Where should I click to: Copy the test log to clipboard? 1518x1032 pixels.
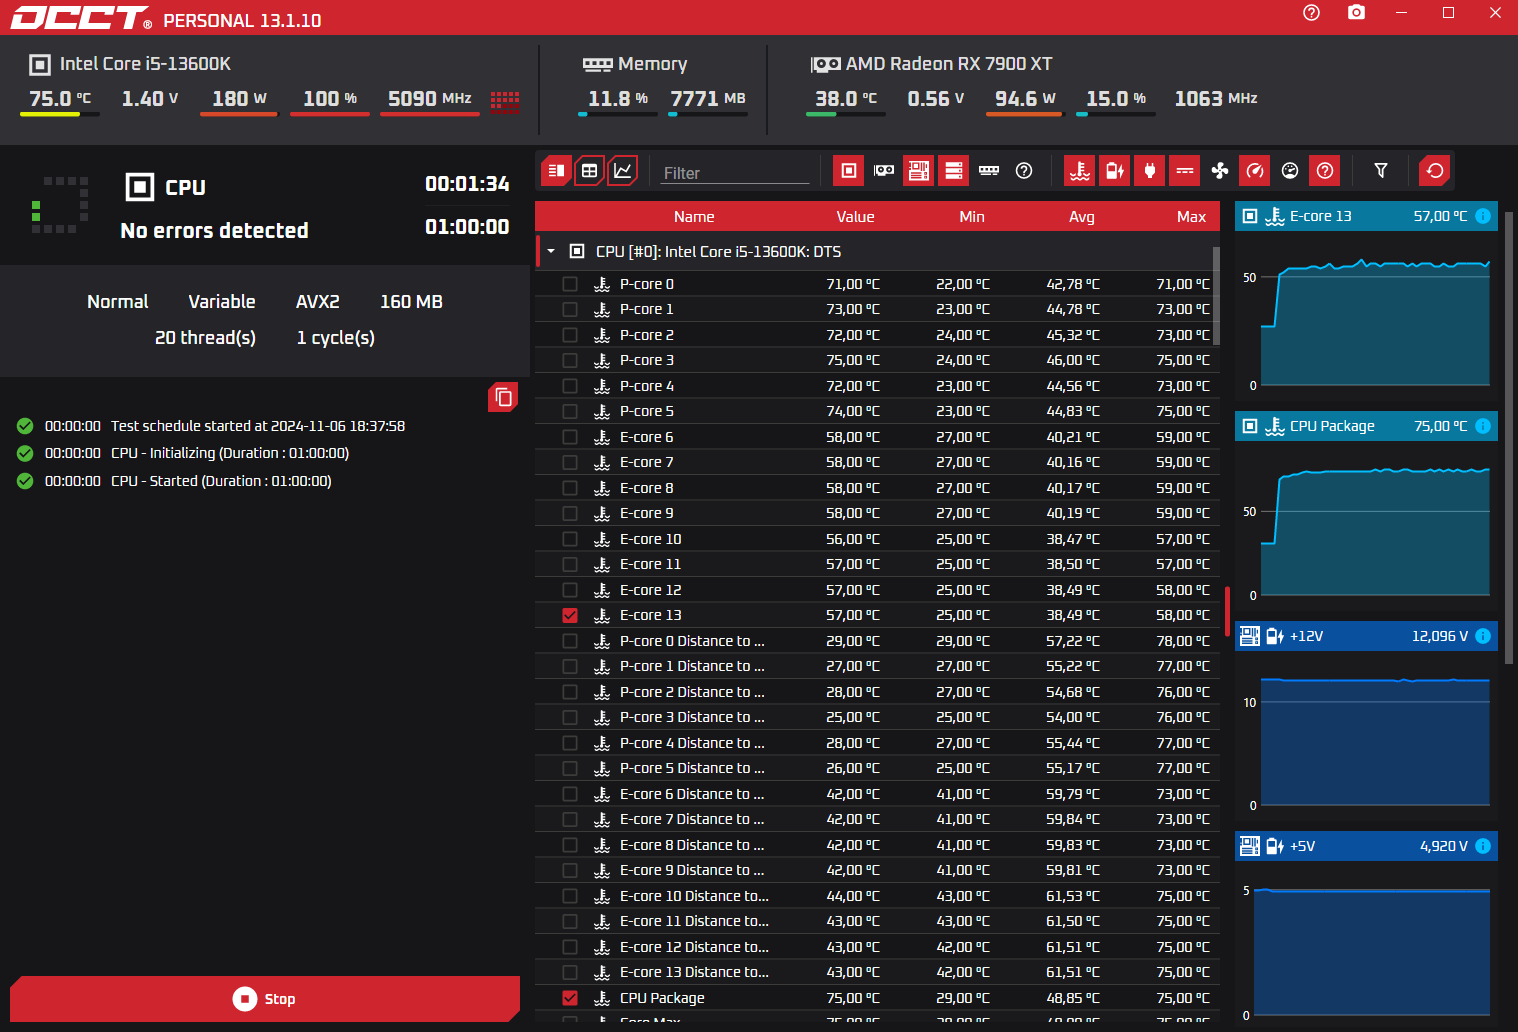click(x=503, y=398)
